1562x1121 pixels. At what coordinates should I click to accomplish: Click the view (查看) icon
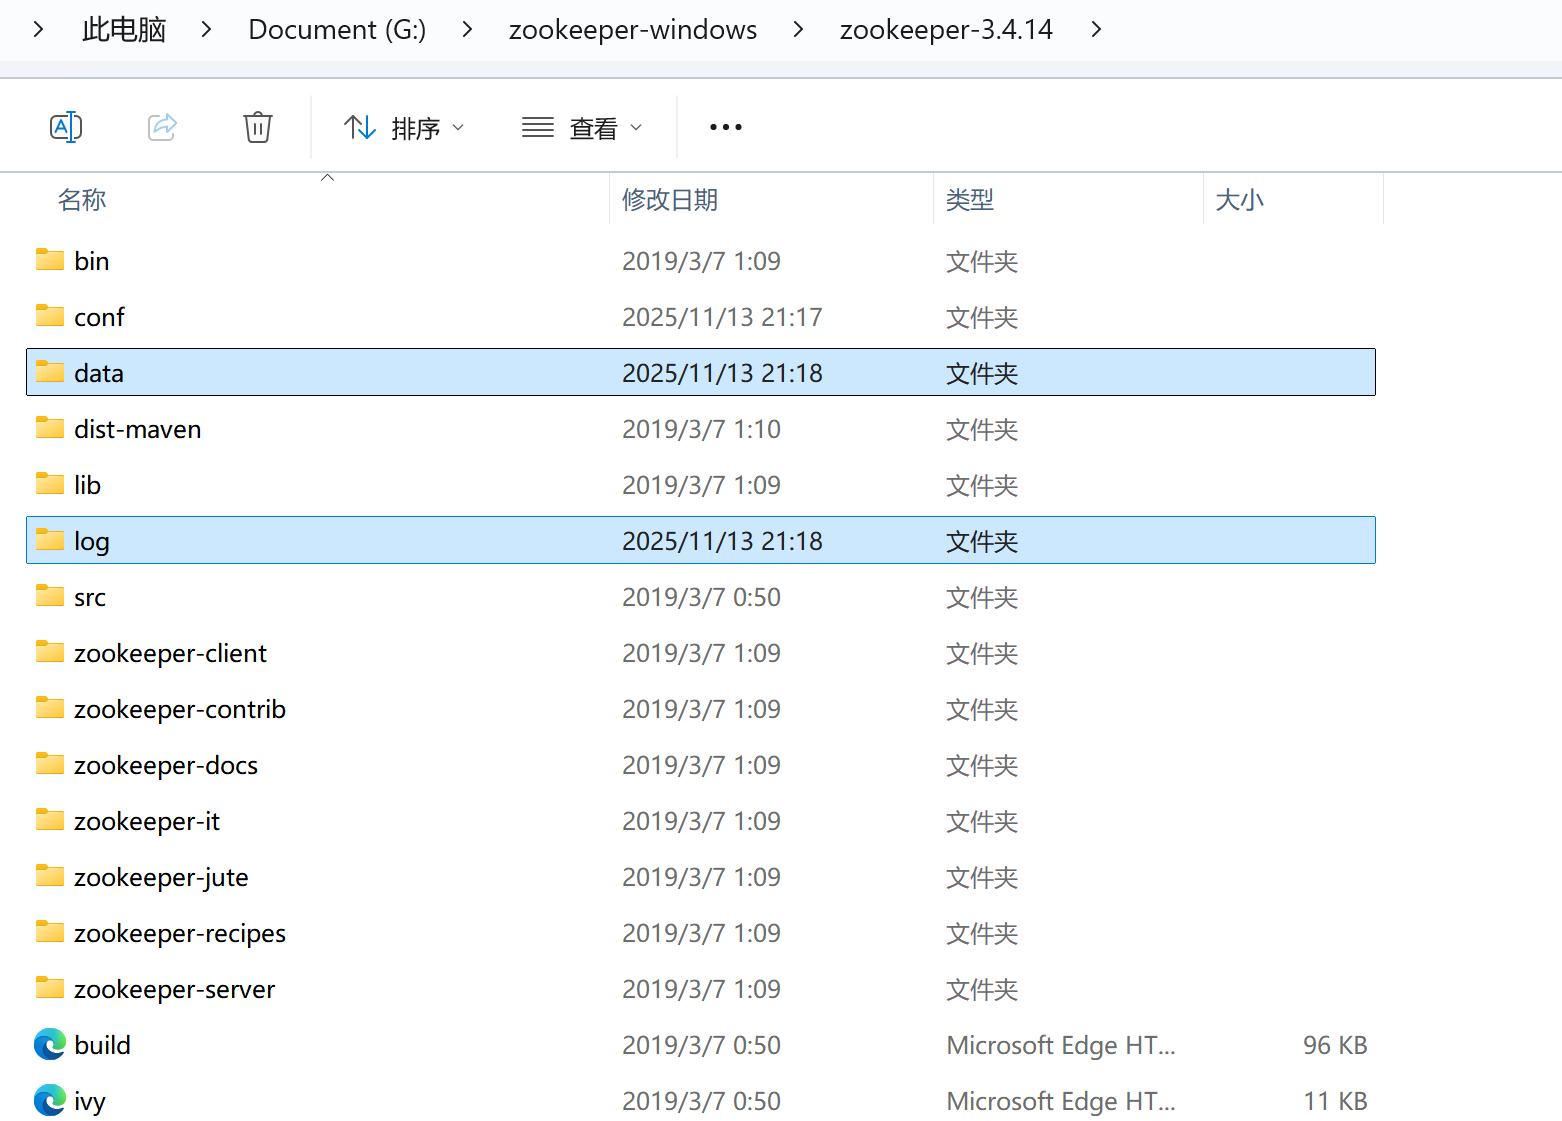click(537, 127)
